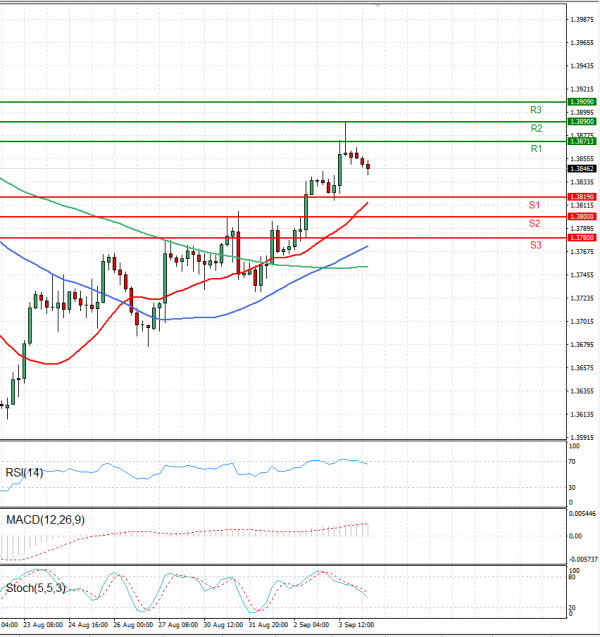The width and height of the screenshot is (600, 637).
Task: Select the 1.38713 price tag
Action: [x=582, y=141]
